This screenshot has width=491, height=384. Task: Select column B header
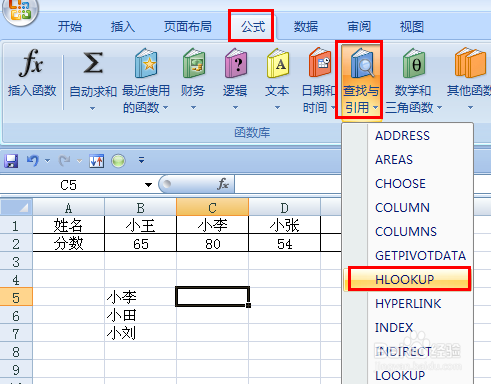(140, 207)
